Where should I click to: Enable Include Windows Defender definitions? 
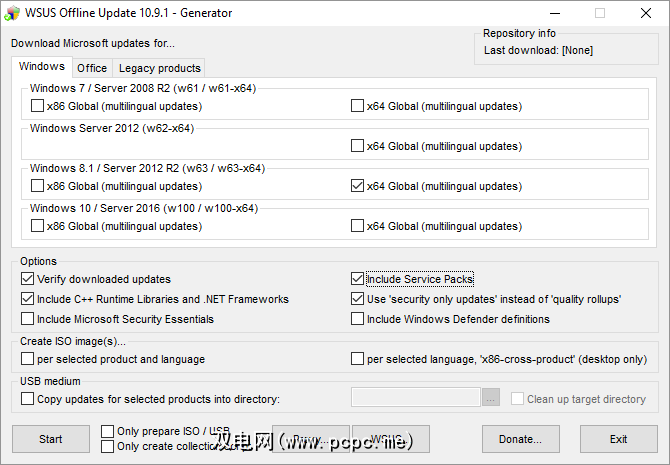click(358, 319)
